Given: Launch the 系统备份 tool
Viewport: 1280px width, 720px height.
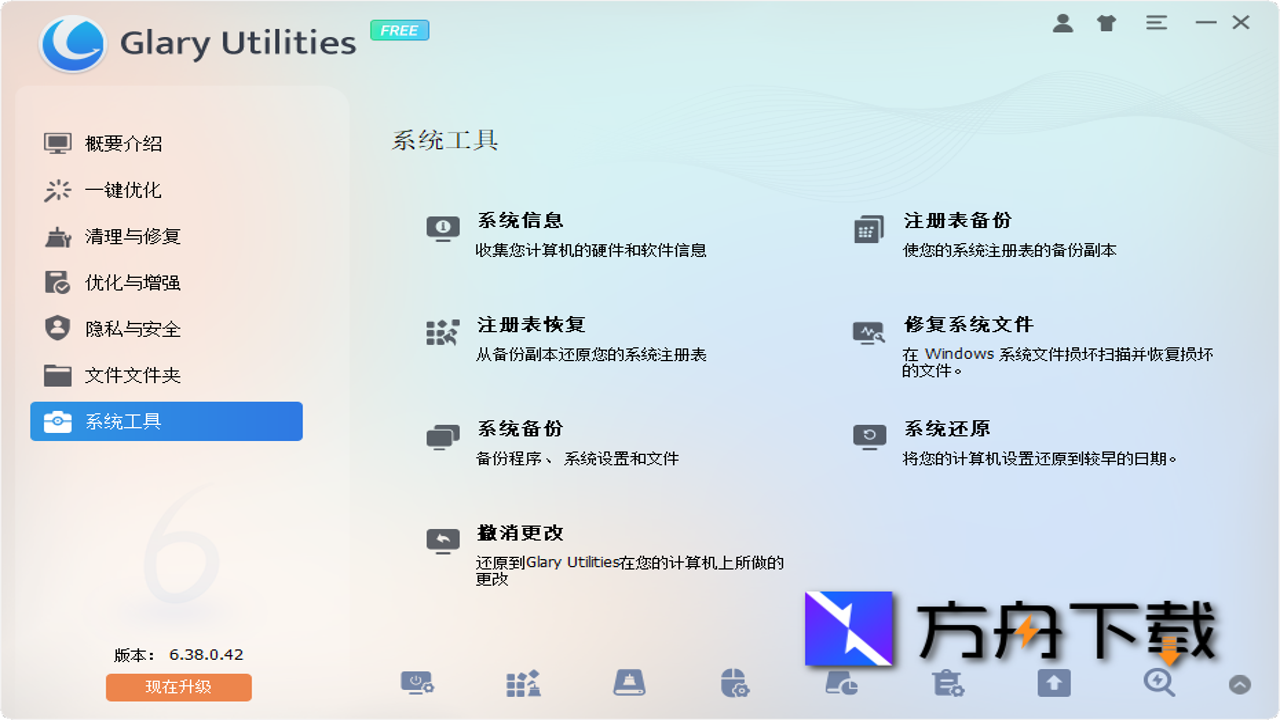Looking at the screenshot, I should coord(553,443).
